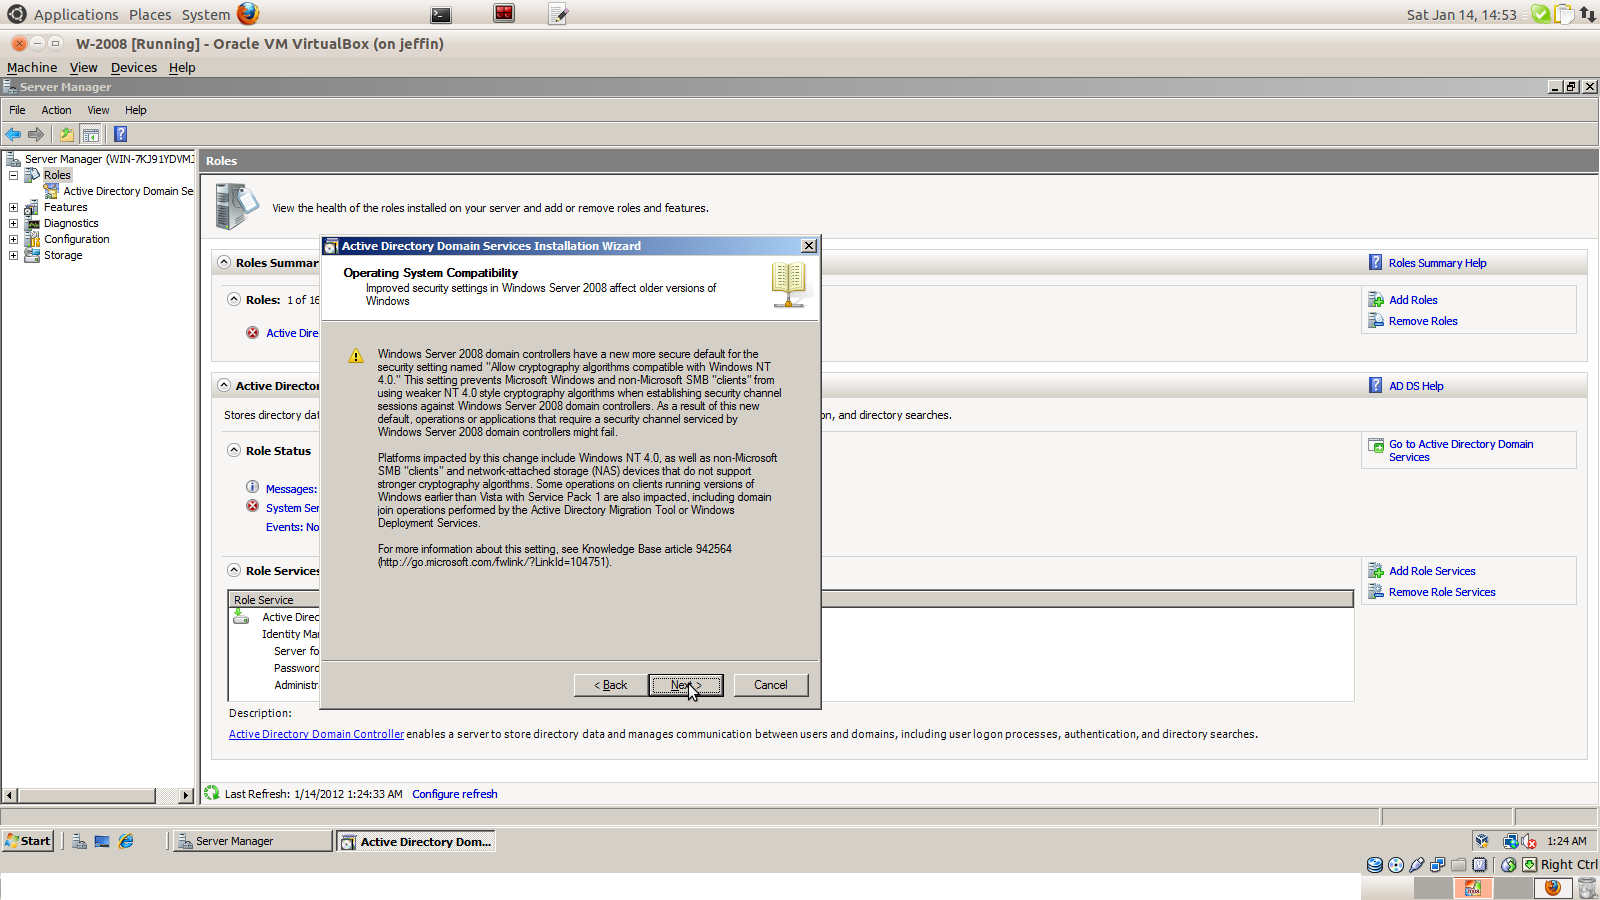
Task: Click the Server Manager quick launch icon
Action: coord(79,841)
